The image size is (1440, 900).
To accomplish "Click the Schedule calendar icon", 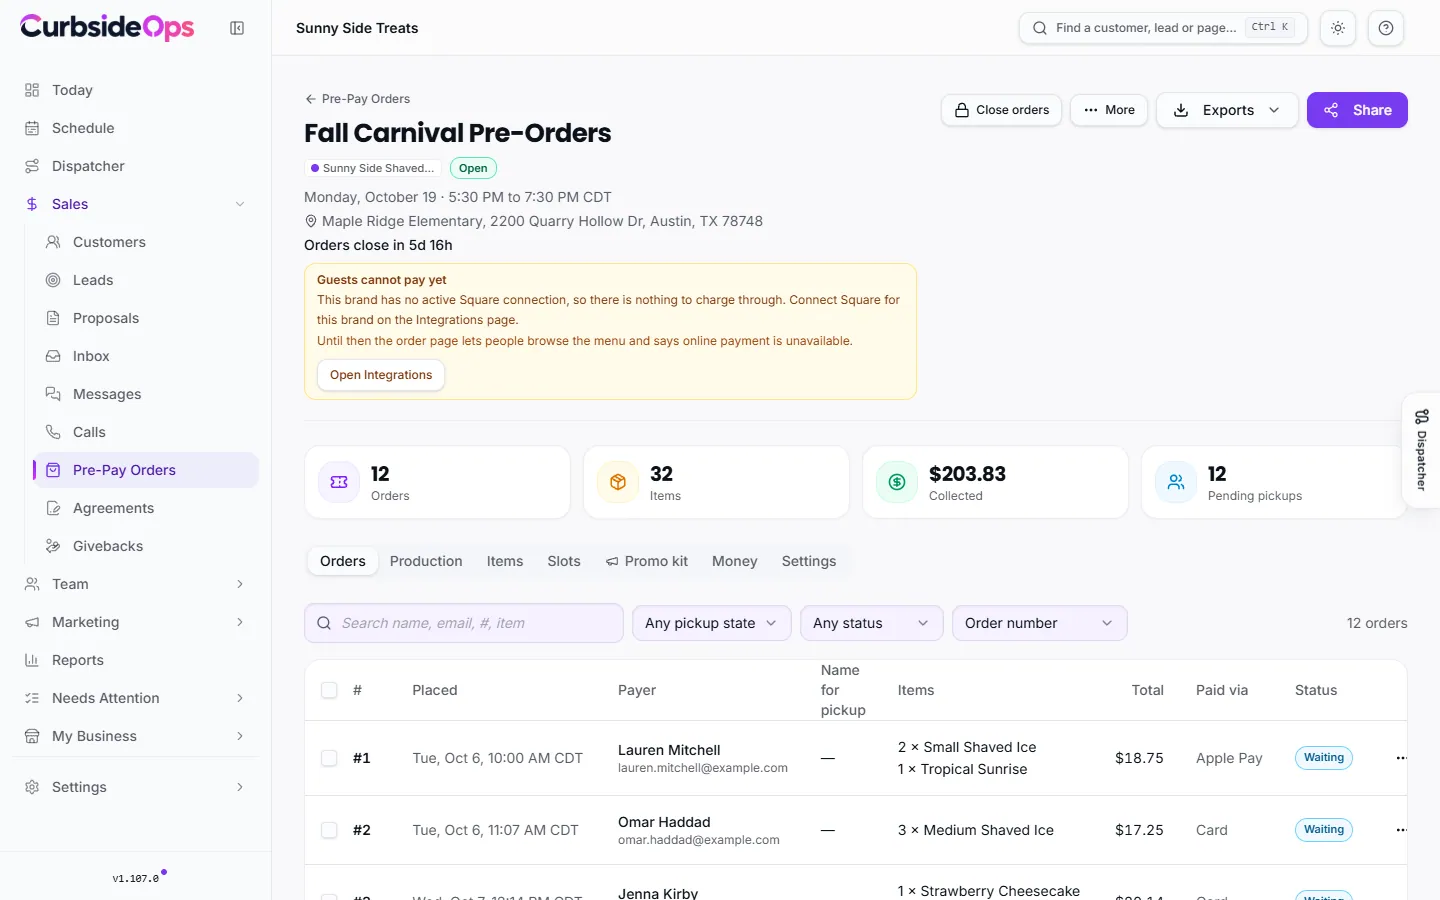I will click(32, 128).
